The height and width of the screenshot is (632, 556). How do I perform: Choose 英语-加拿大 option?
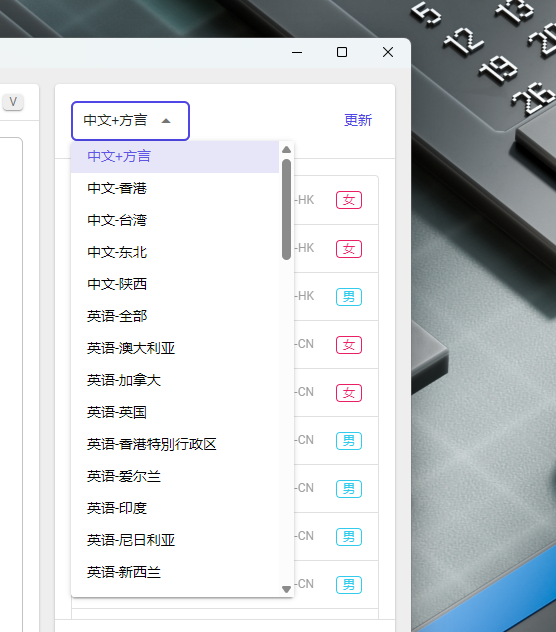[175, 380]
